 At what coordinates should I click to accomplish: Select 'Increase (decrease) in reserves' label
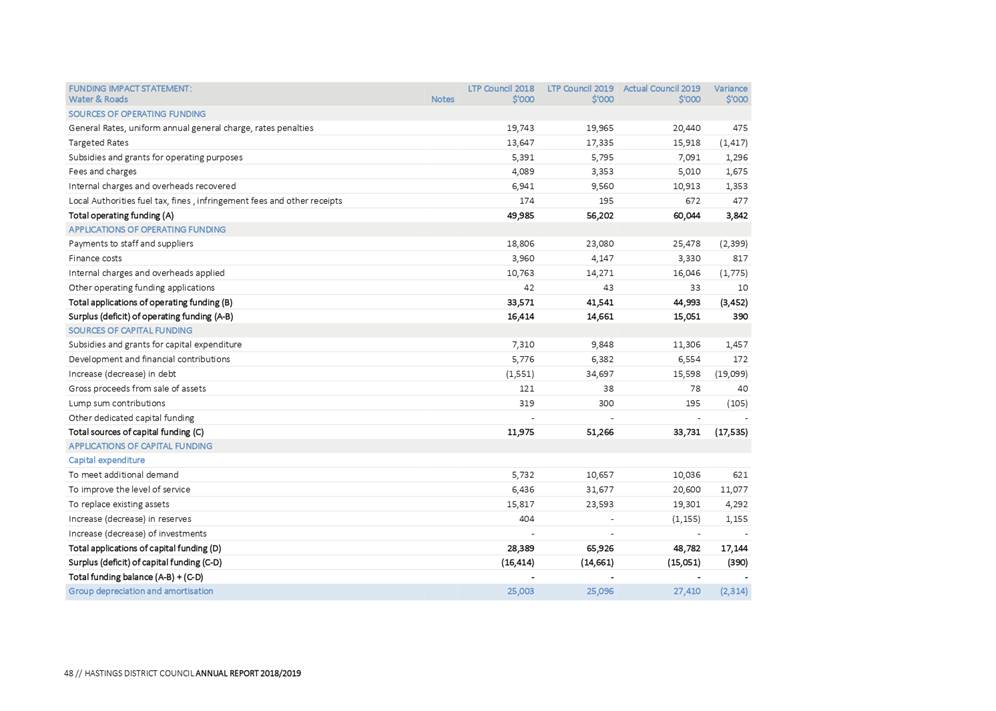[x=130, y=519]
